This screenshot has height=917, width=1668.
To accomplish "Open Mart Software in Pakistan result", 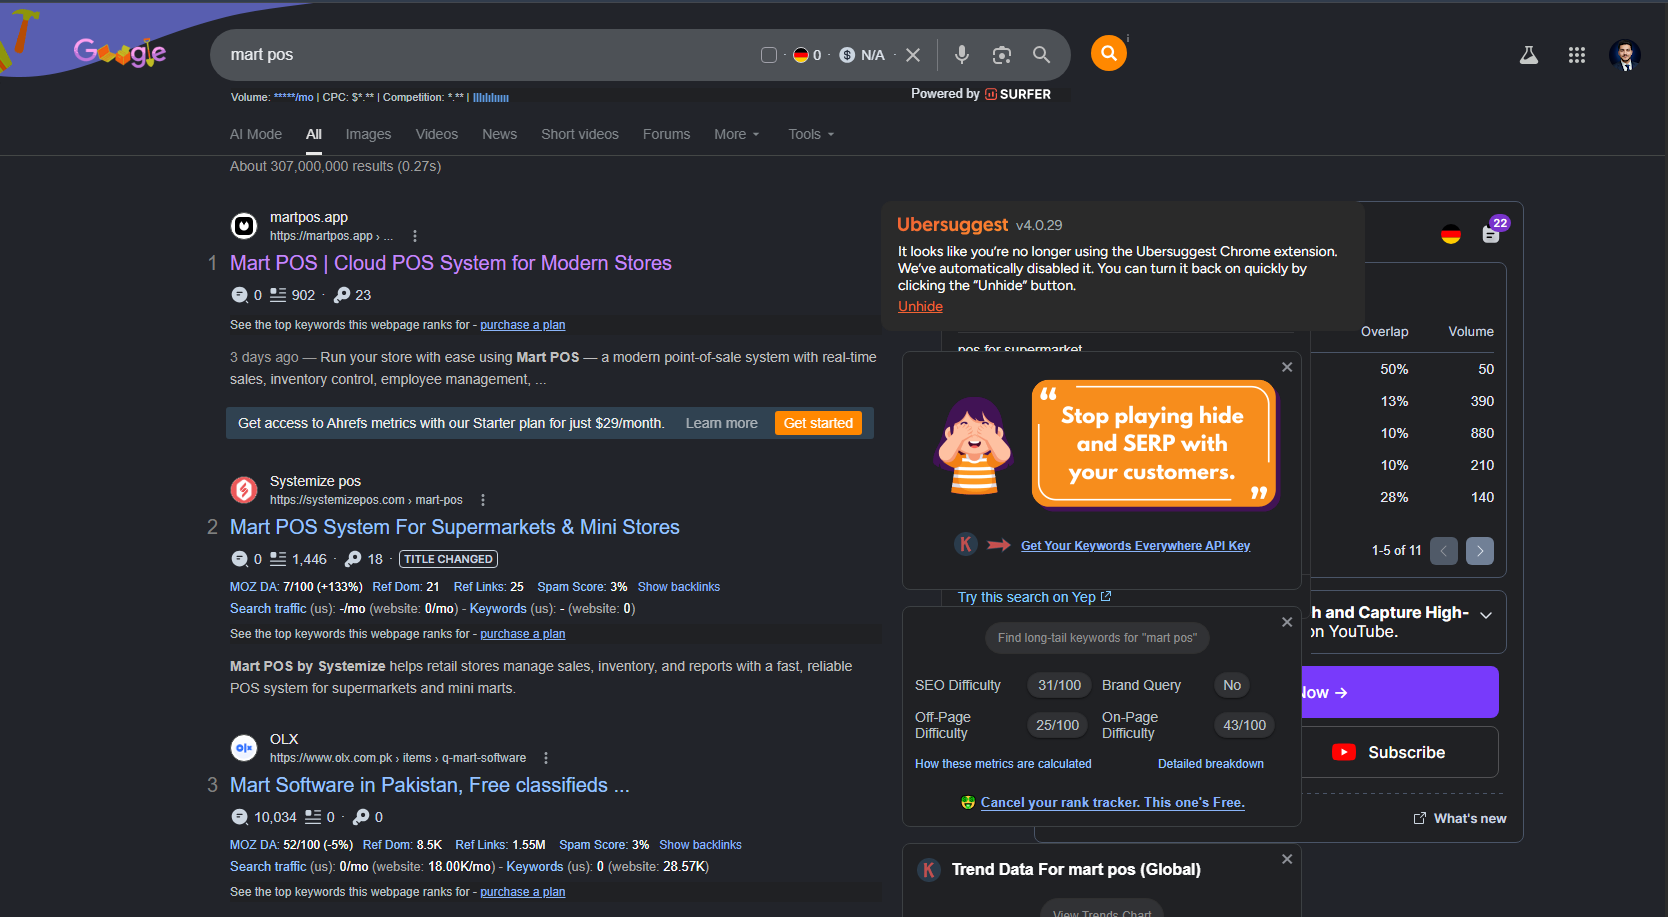I will (x=430, y=785).
